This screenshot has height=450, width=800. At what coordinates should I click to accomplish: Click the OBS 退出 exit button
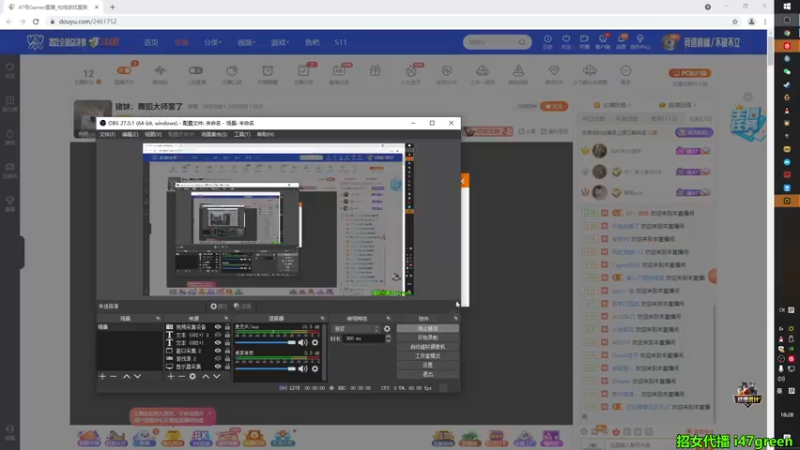(428, 374)
